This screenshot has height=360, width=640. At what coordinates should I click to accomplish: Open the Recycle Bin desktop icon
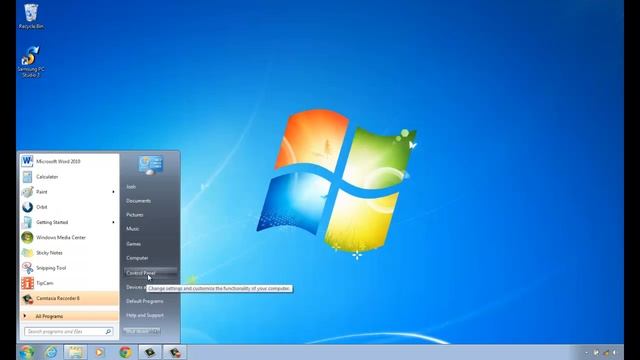coord(31,16)
